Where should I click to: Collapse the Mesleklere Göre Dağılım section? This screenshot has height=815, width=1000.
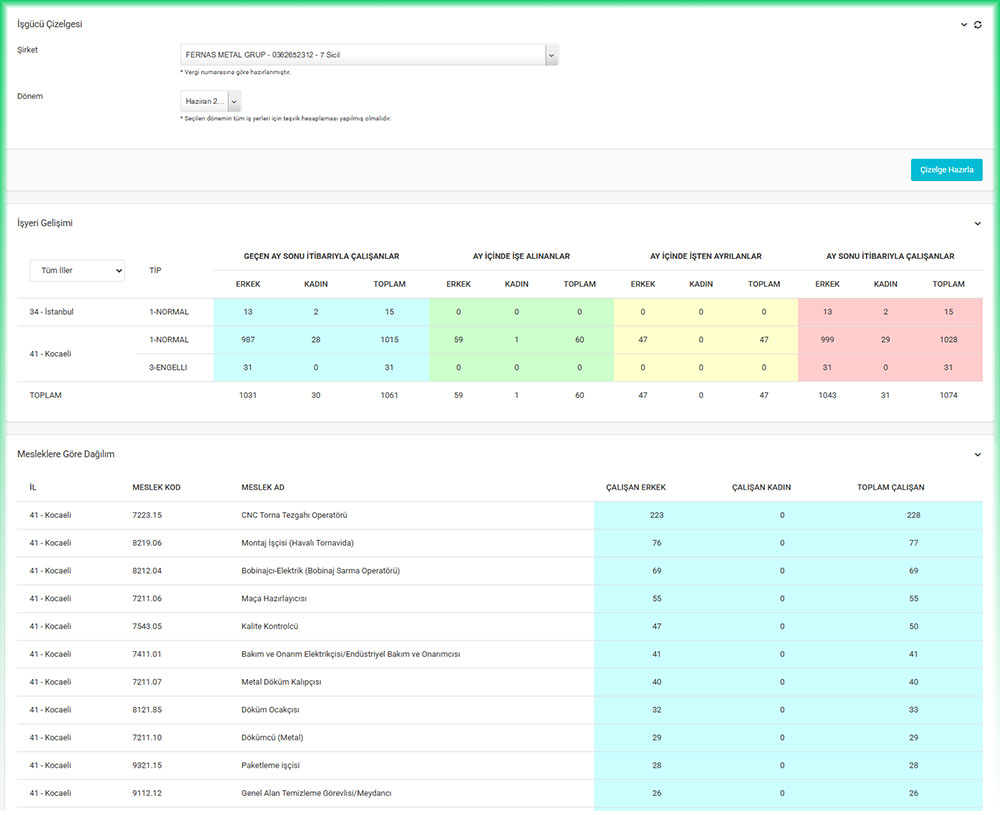click(978, 455)
